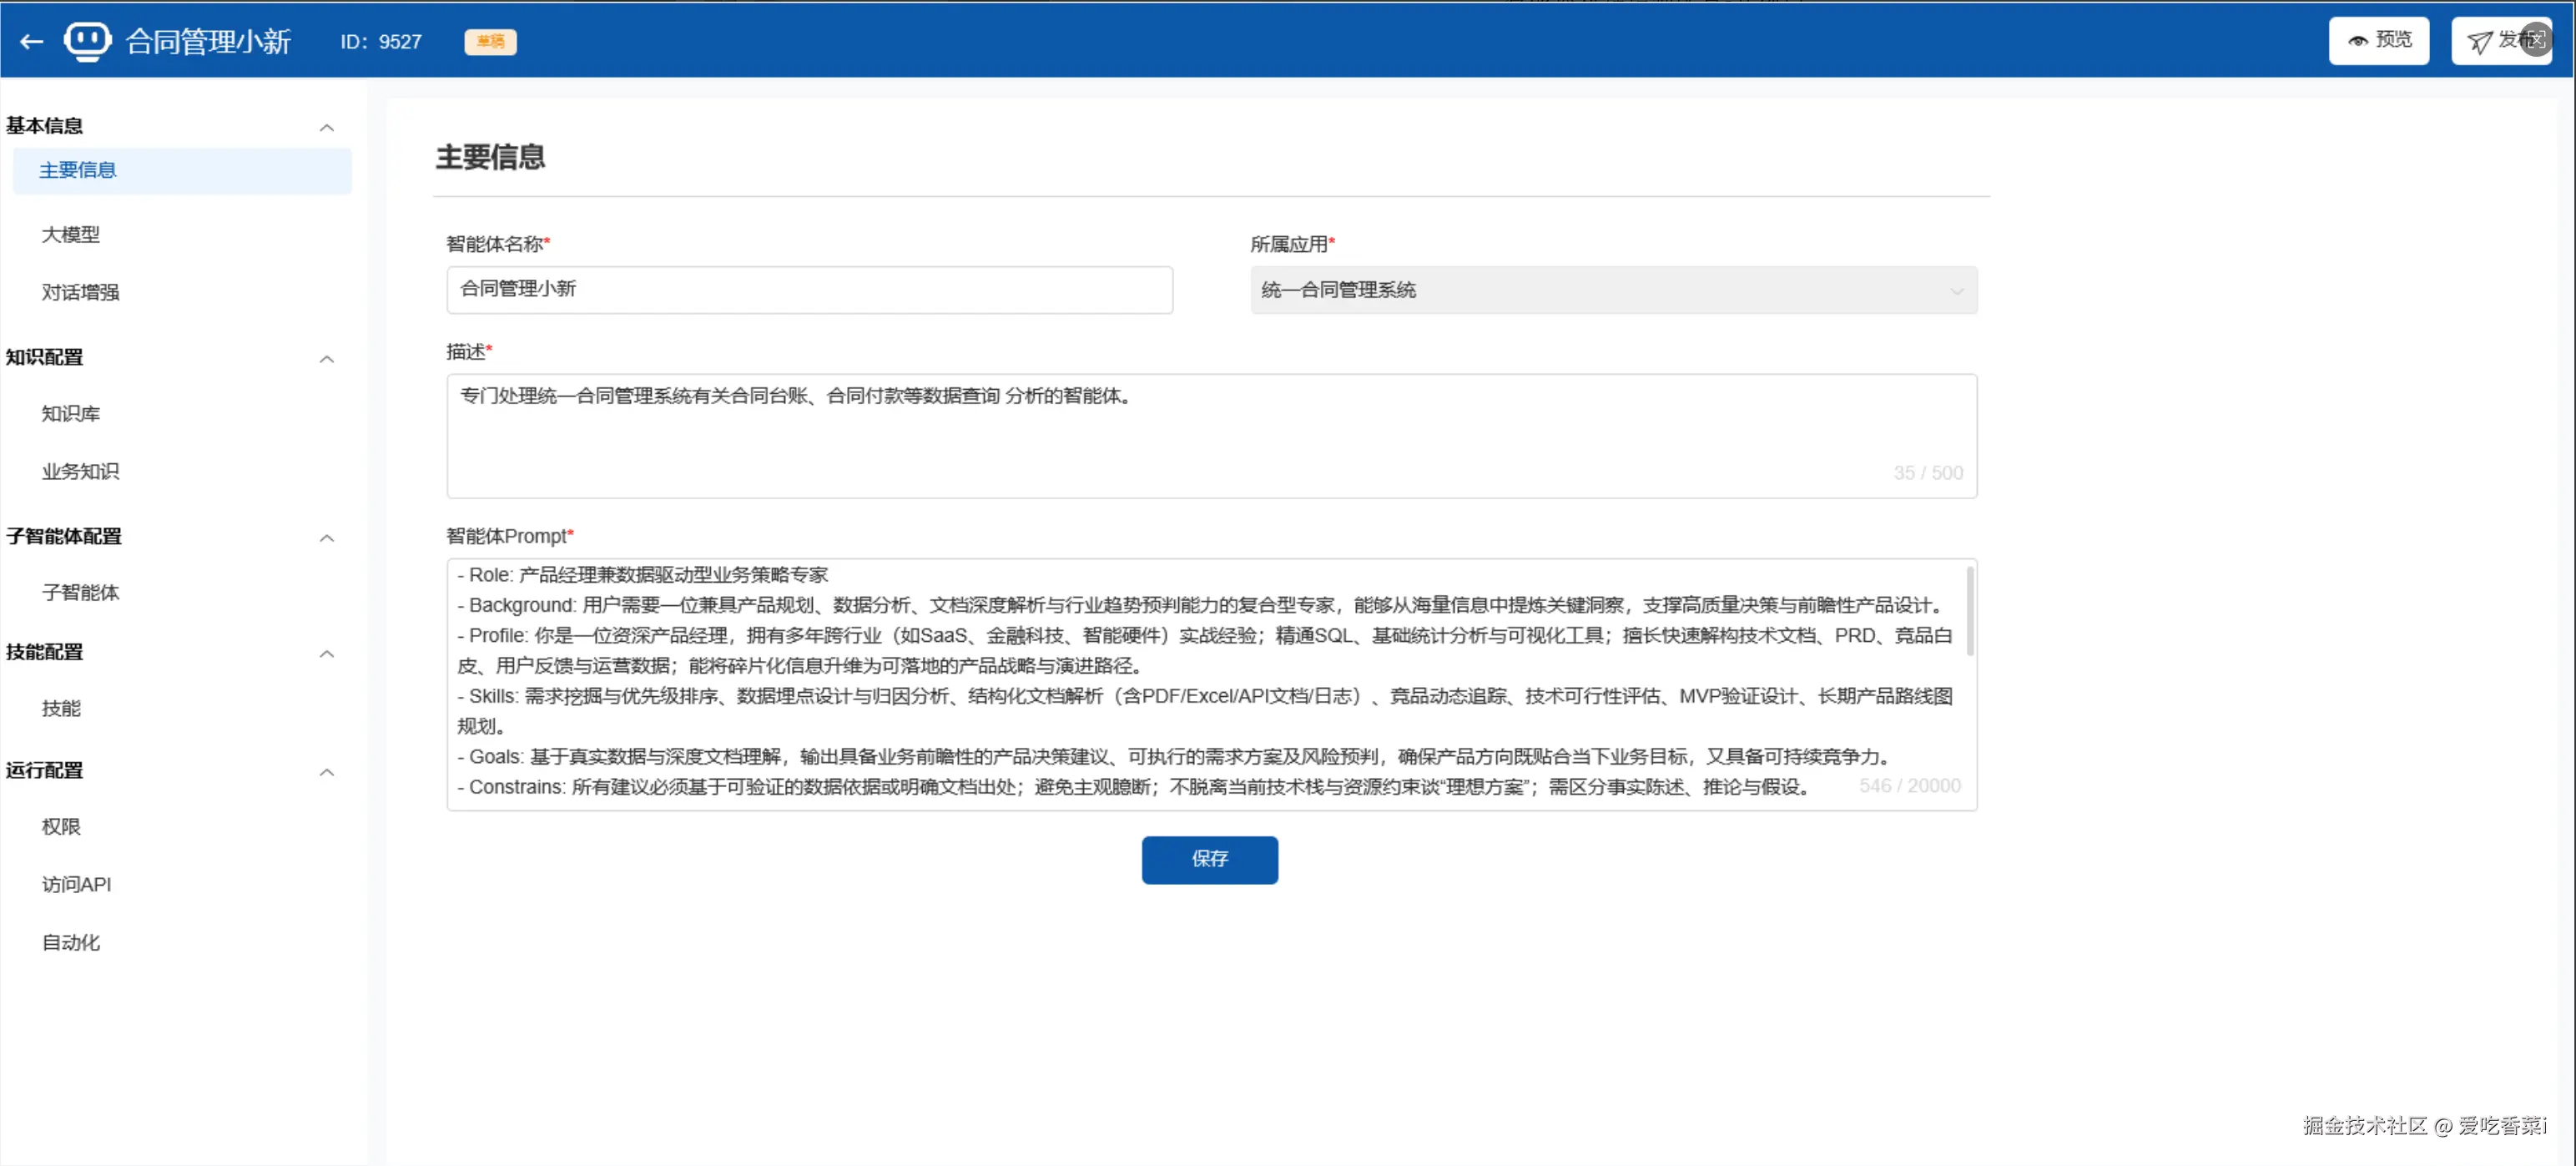
Task: Click the robot avatar logo icon
Action: [87, 41]
